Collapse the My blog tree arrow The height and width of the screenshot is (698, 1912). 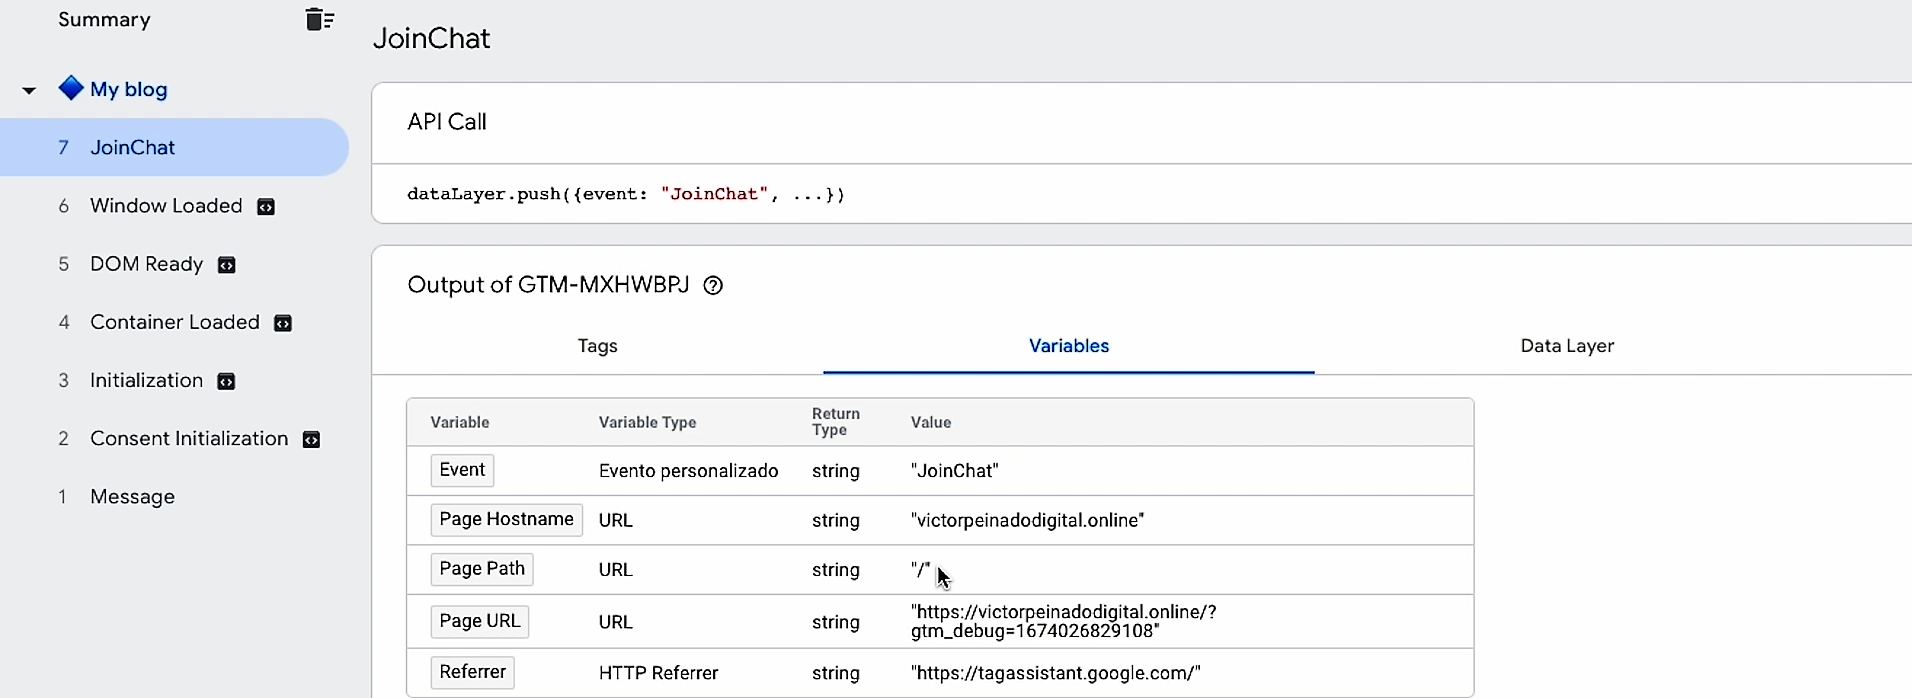tap(29, 90)
